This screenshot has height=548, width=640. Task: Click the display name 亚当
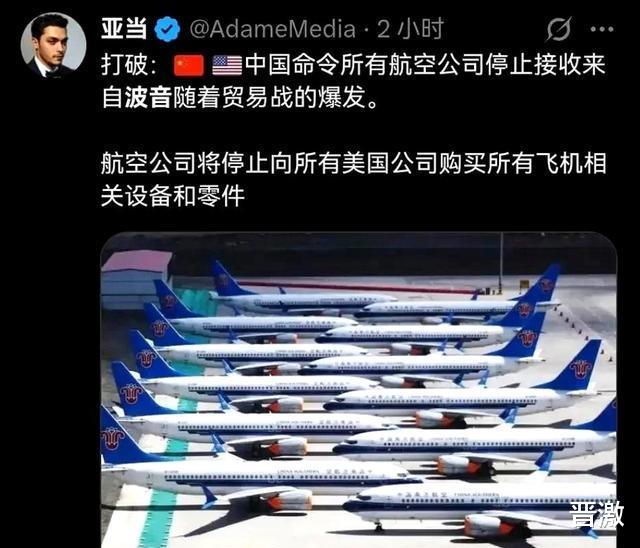[x=124, y=29]
